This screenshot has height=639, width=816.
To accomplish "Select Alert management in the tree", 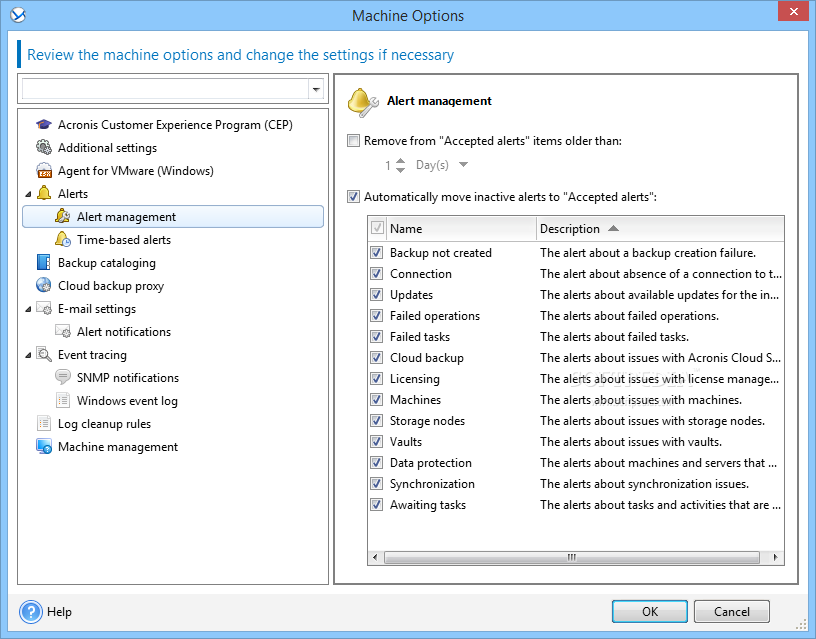I will (x=173, y=216).
